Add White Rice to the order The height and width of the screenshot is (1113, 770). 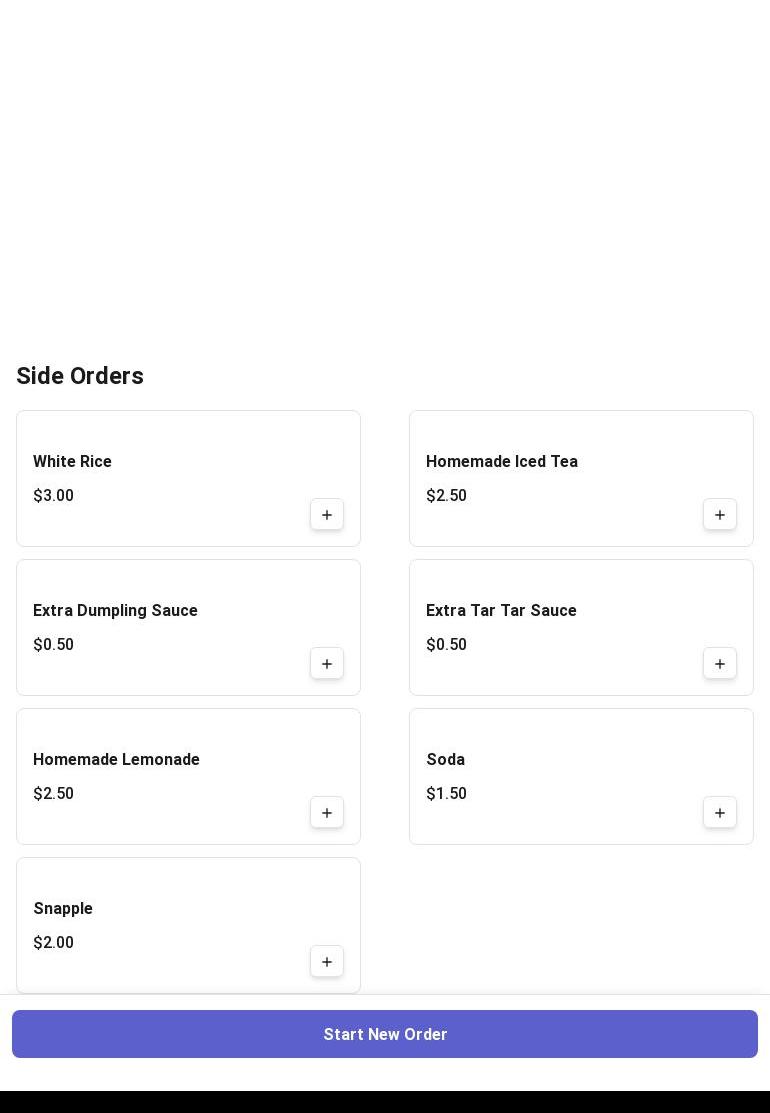point(327,515)
